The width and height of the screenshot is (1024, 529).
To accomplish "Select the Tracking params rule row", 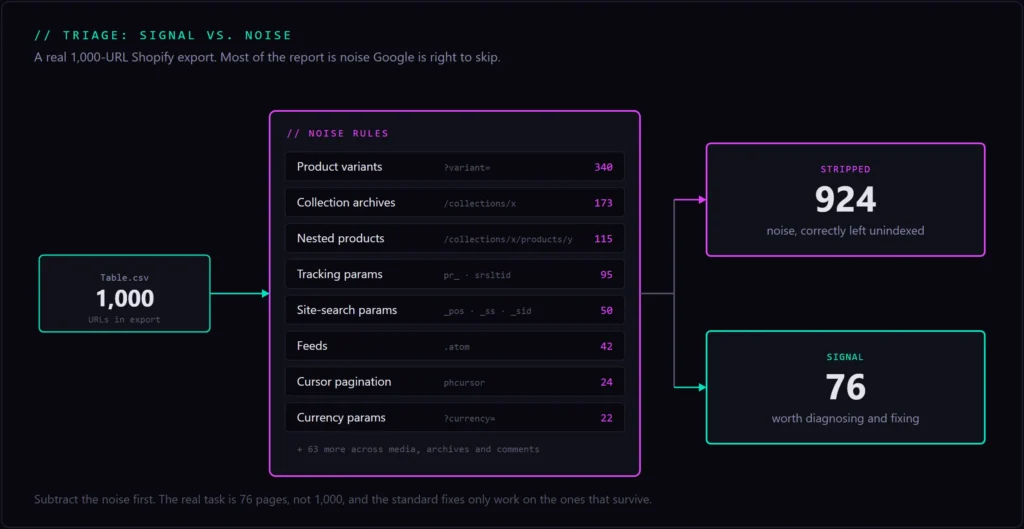I will 455,274.
